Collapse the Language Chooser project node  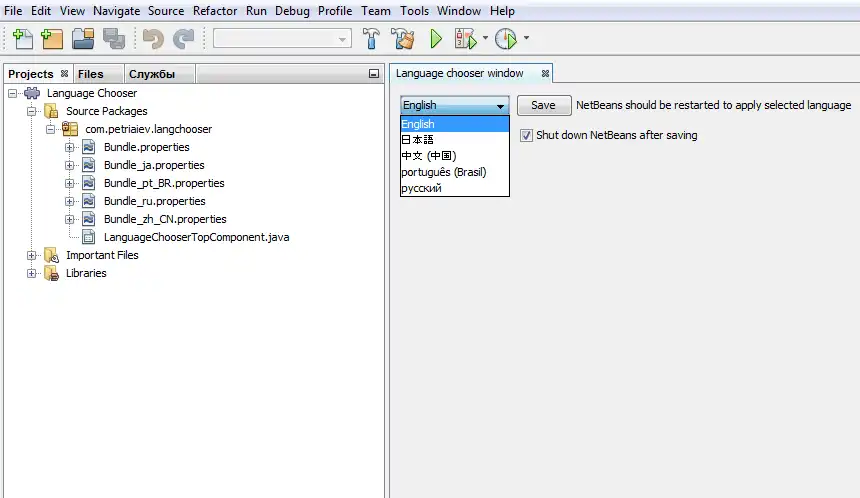(x=13, y=93)
